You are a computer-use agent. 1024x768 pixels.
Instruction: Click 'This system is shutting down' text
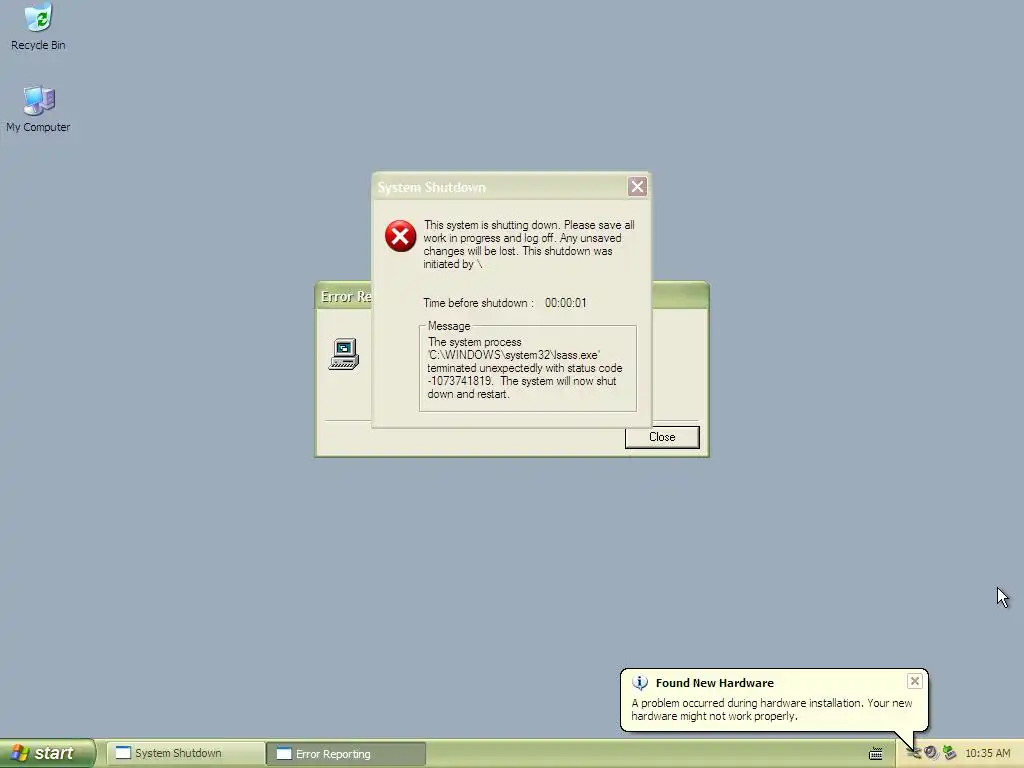coord(529,244)
